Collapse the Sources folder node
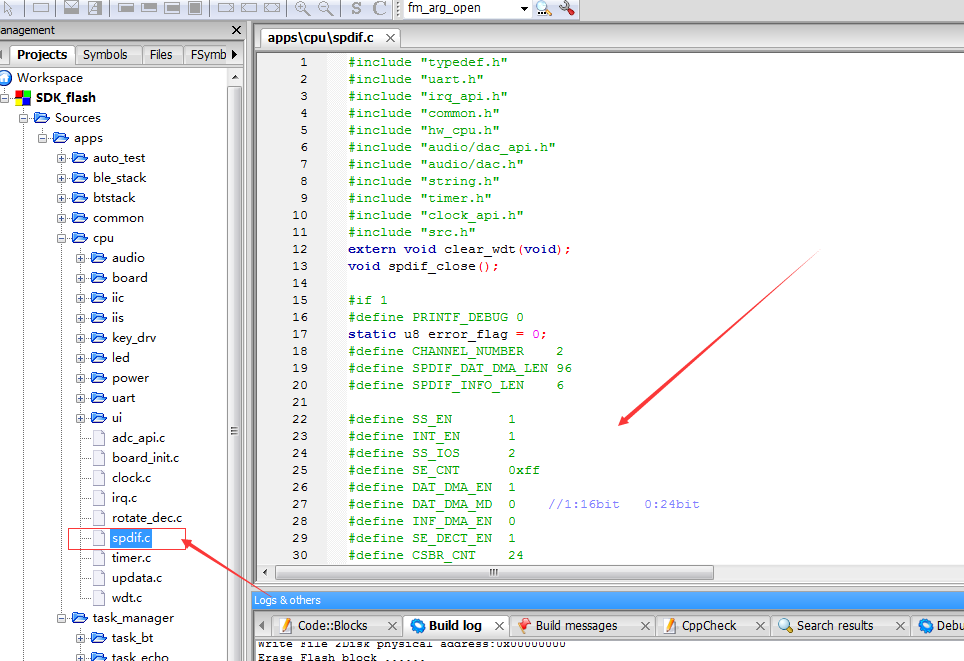This screenshot has height=661, width=964. click(x=23, y=118)
